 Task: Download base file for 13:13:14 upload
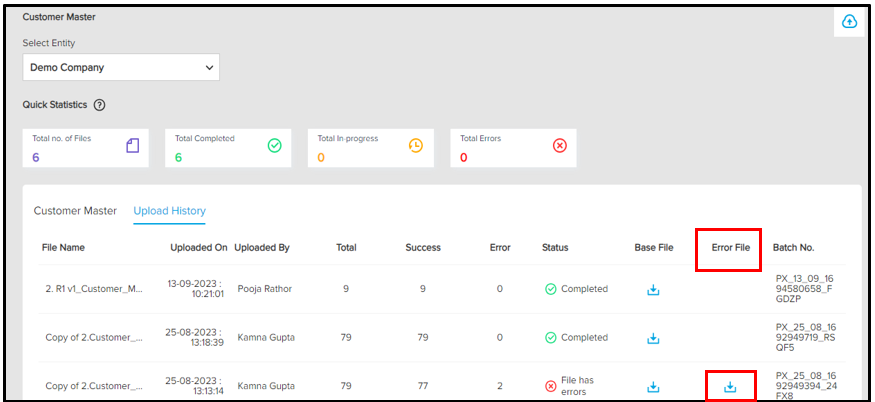653,386
